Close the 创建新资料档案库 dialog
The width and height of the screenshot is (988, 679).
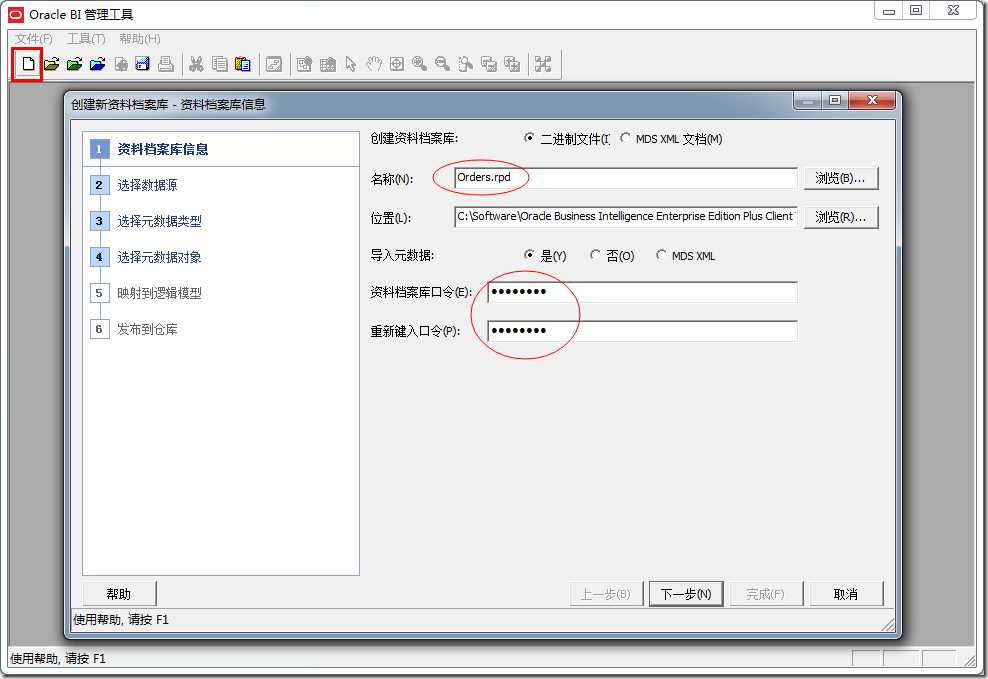(x=872, y=100)
